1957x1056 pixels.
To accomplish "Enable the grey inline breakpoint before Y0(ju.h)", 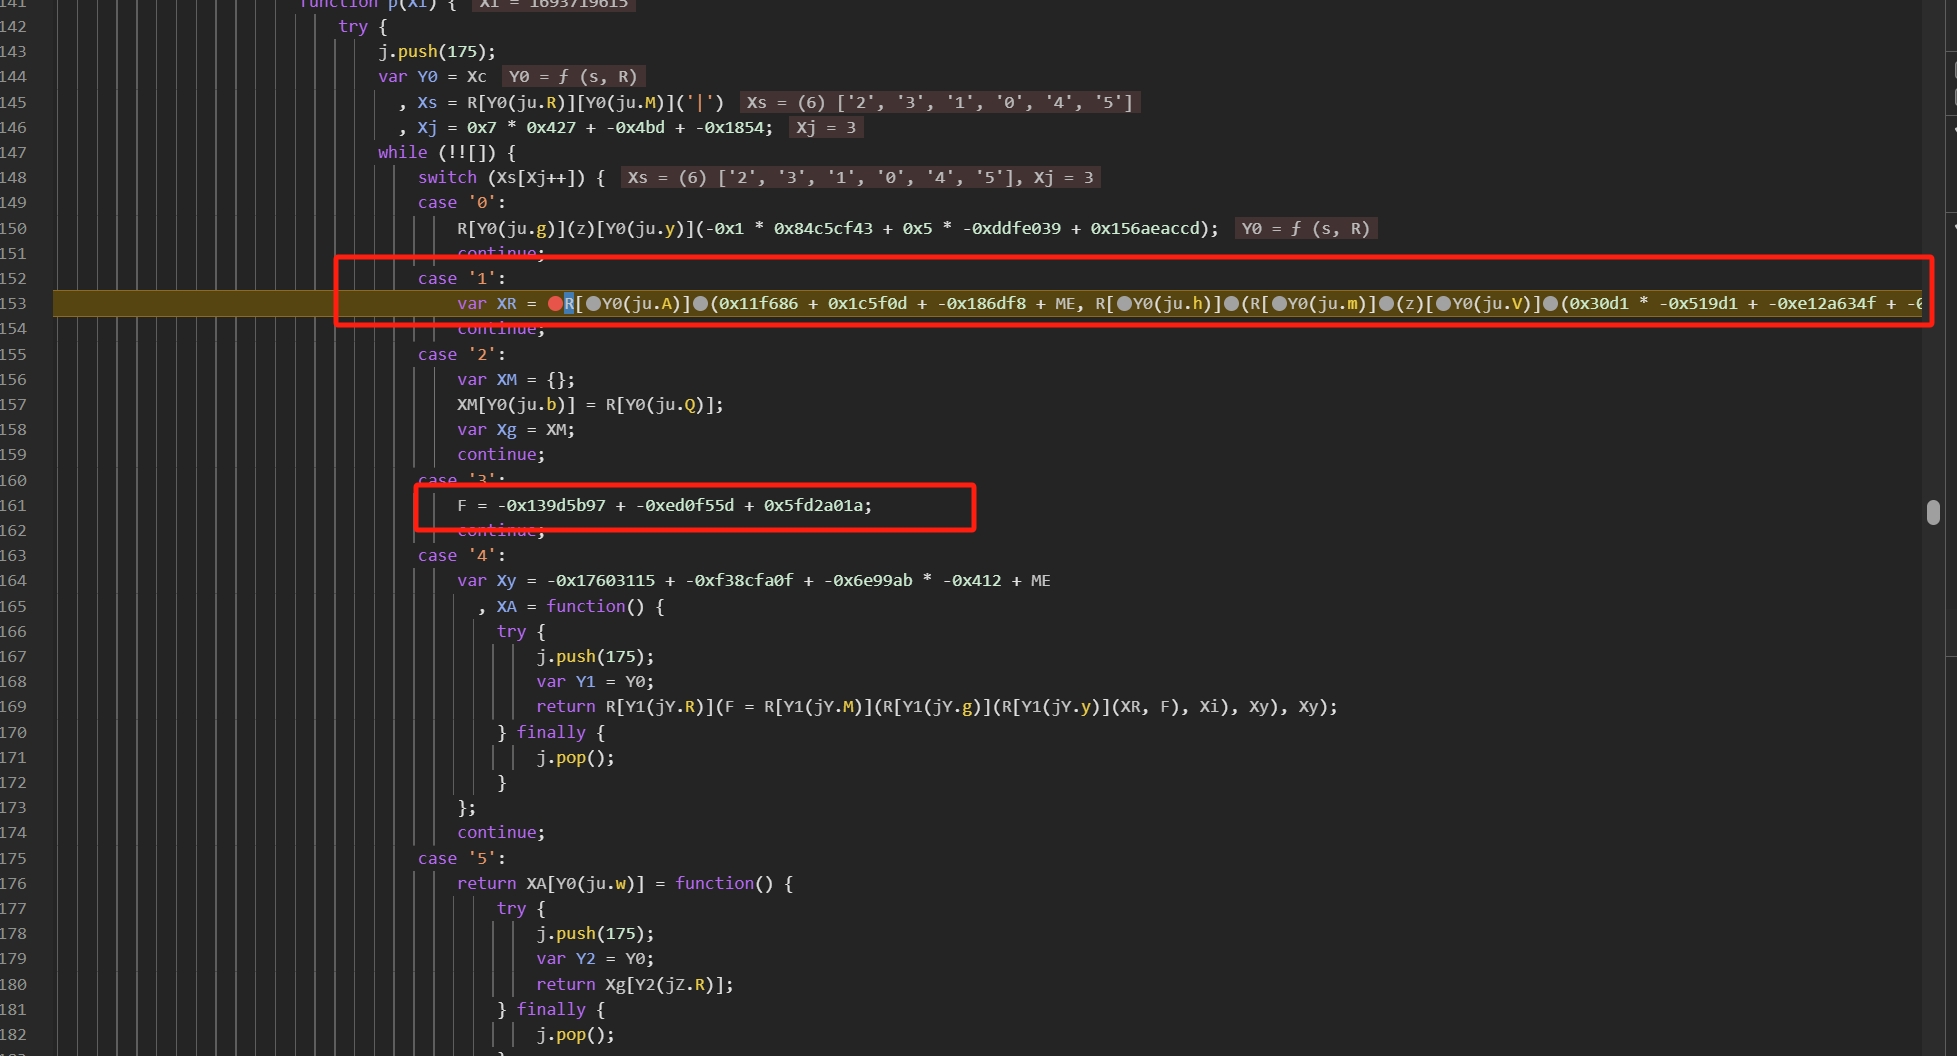I will [x=1124, y=304].
